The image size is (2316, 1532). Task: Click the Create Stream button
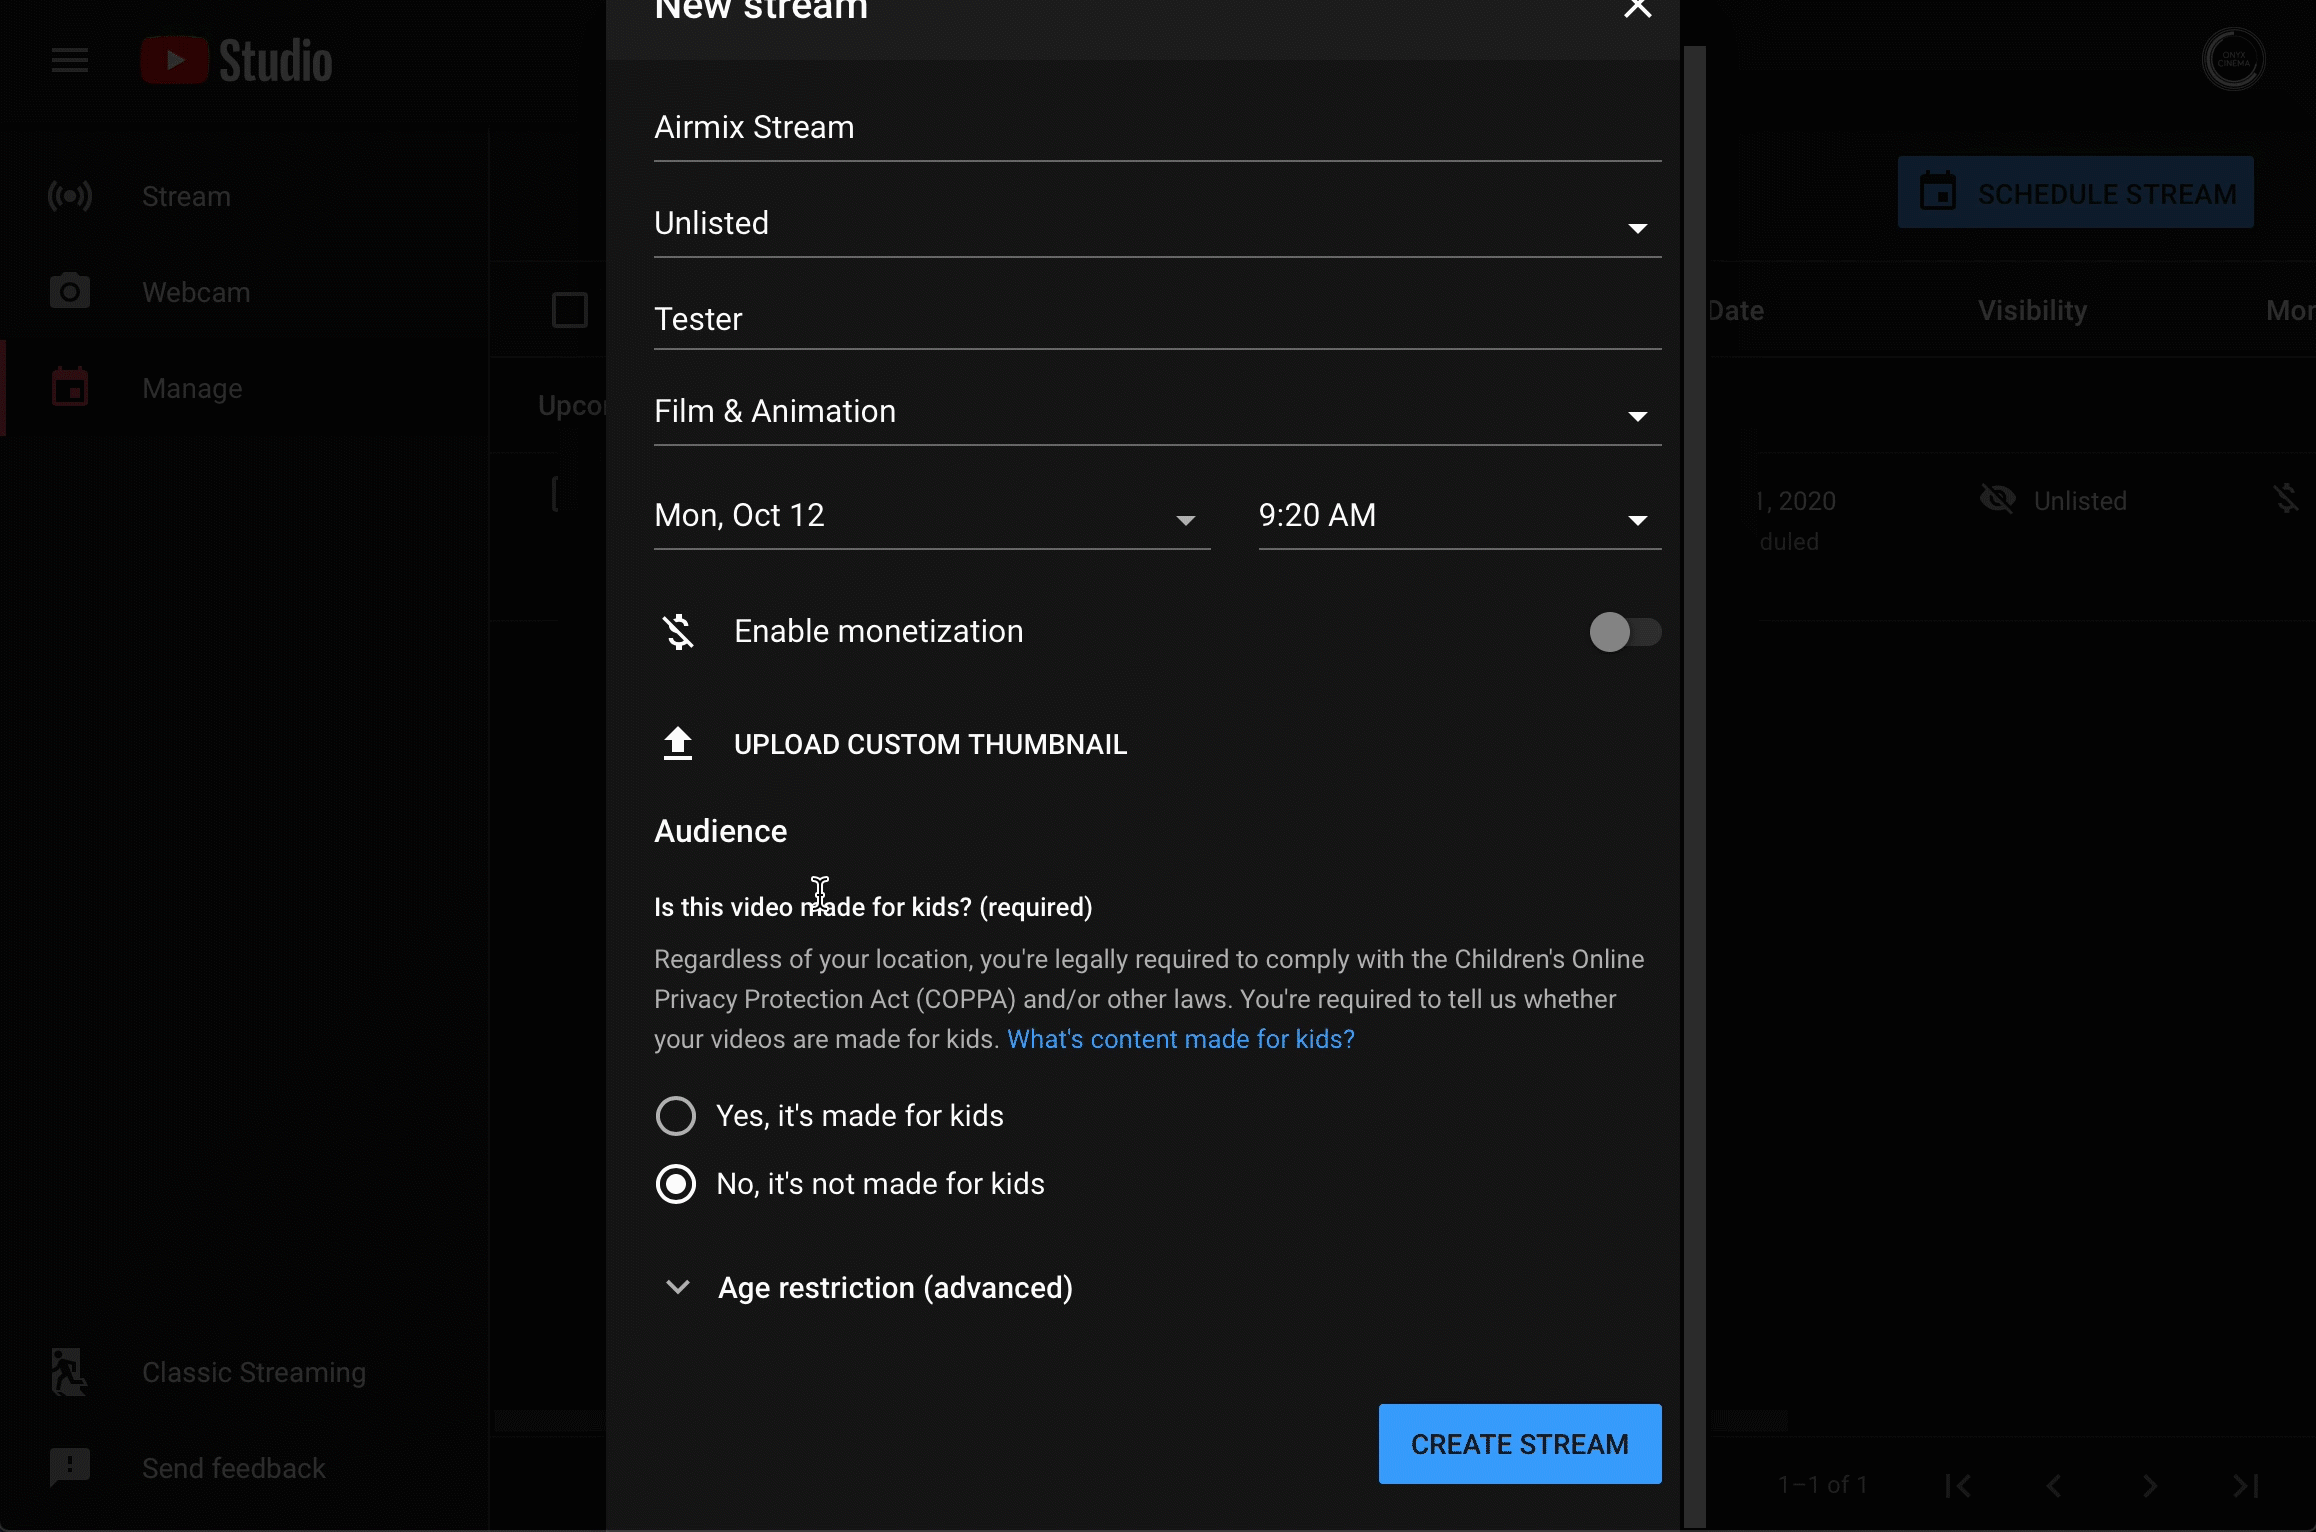point(1519,1444)
